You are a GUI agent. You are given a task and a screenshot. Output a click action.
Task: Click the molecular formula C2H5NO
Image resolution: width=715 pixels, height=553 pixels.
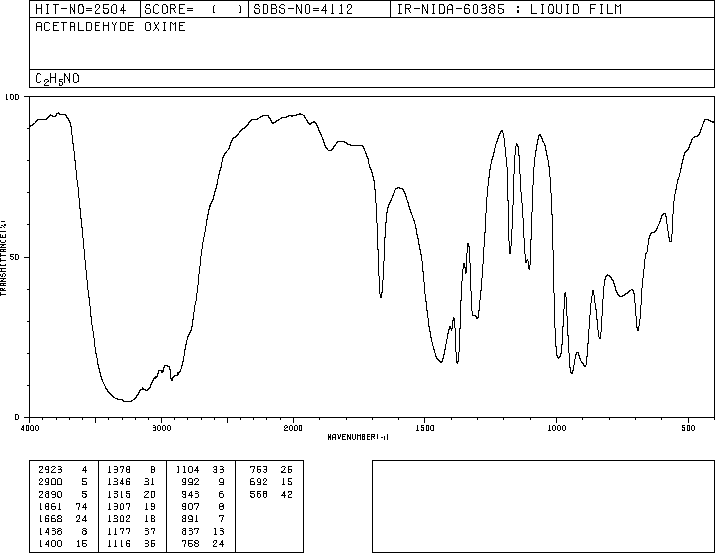(x=57, y=79)
